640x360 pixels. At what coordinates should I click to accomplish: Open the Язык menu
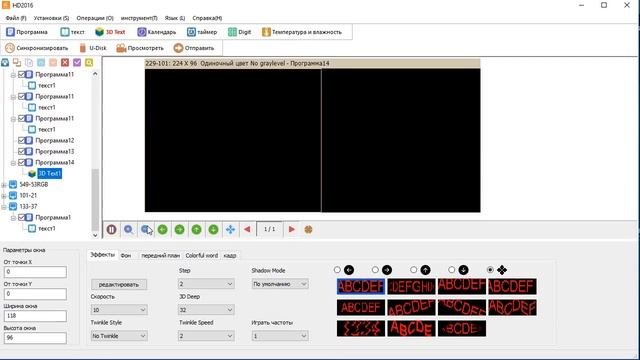[175, 18]
